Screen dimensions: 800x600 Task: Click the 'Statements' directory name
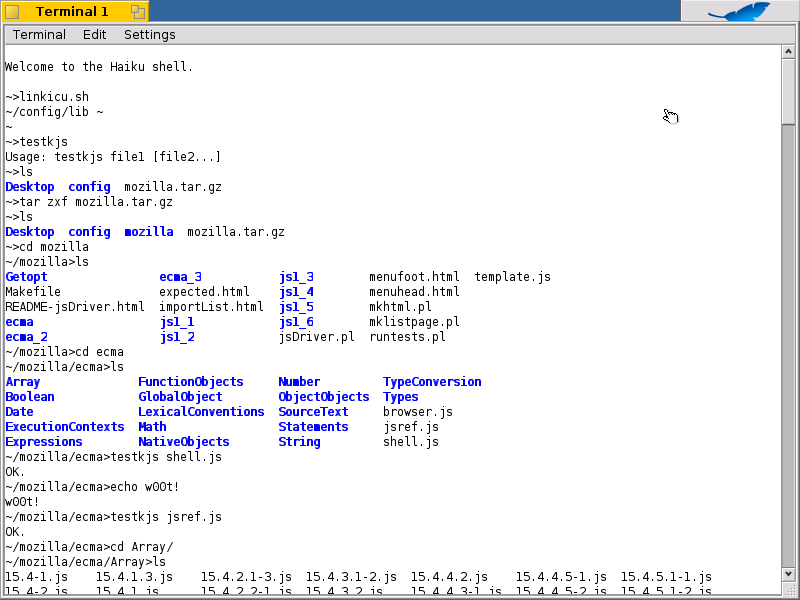coord(313,427)
